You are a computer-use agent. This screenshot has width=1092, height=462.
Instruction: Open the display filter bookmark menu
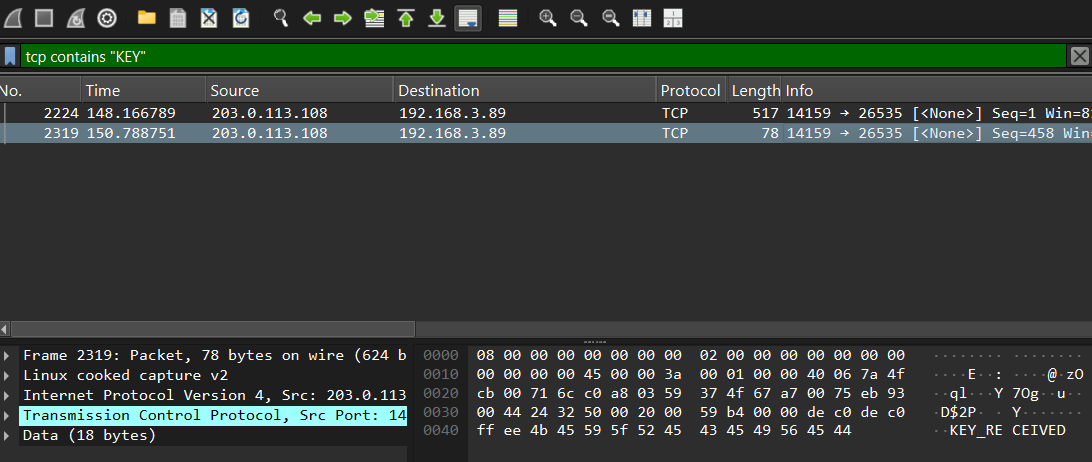pyautogui.click(x=10, y=56)
